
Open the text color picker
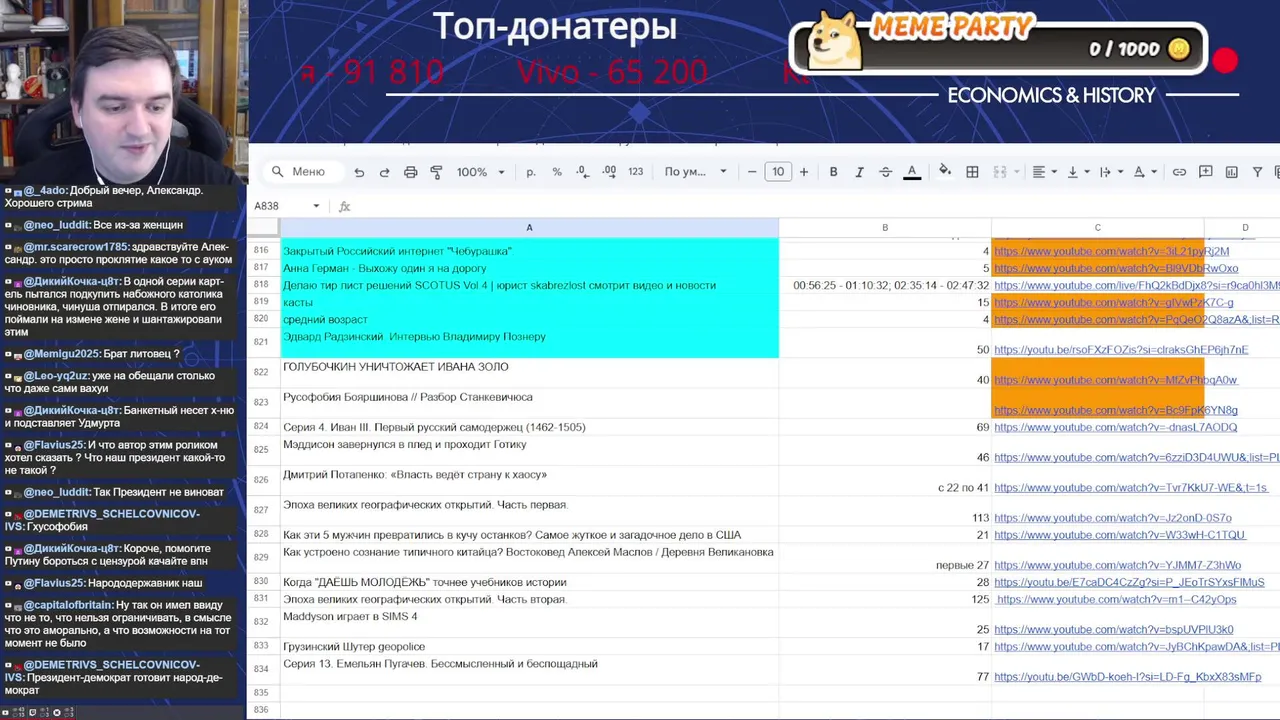pyautogui.click(x=912, y=172)
